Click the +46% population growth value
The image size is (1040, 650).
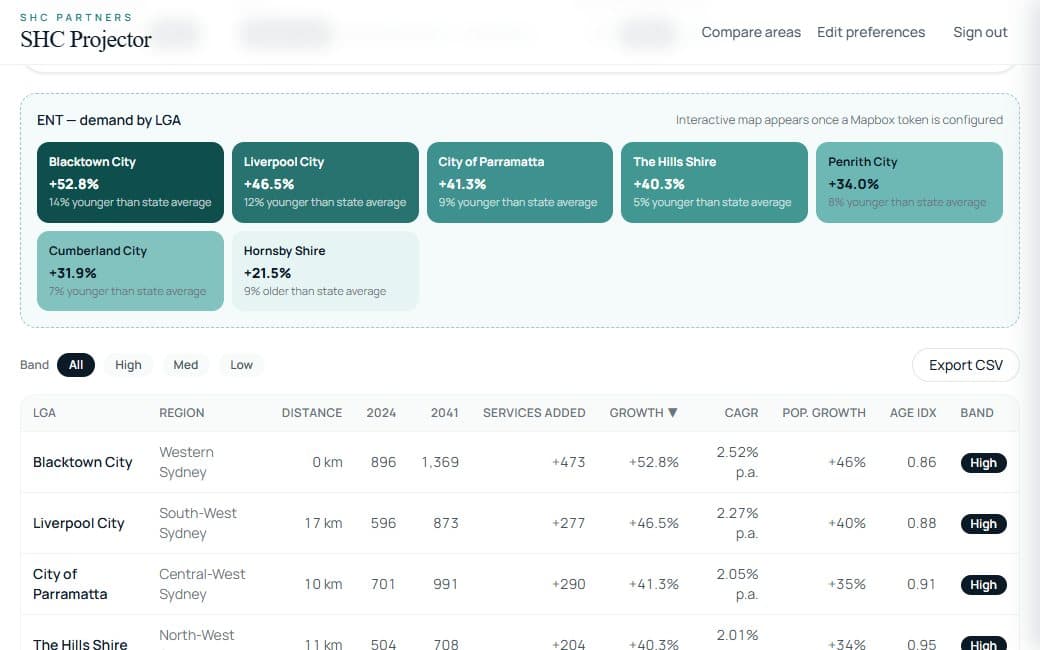847,462
